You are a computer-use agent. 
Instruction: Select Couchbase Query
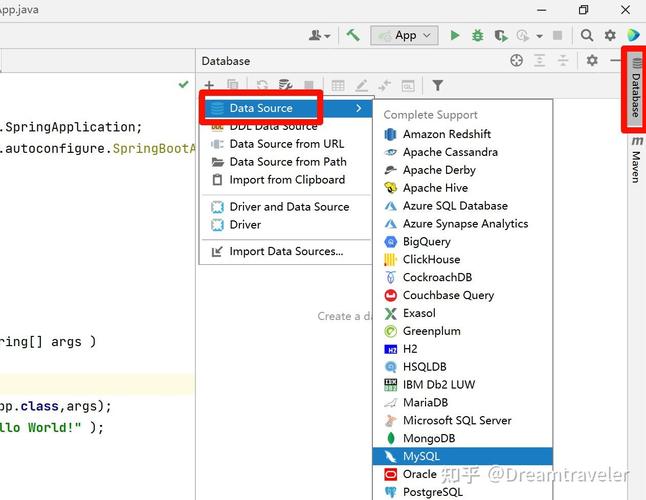click(462, 295)
